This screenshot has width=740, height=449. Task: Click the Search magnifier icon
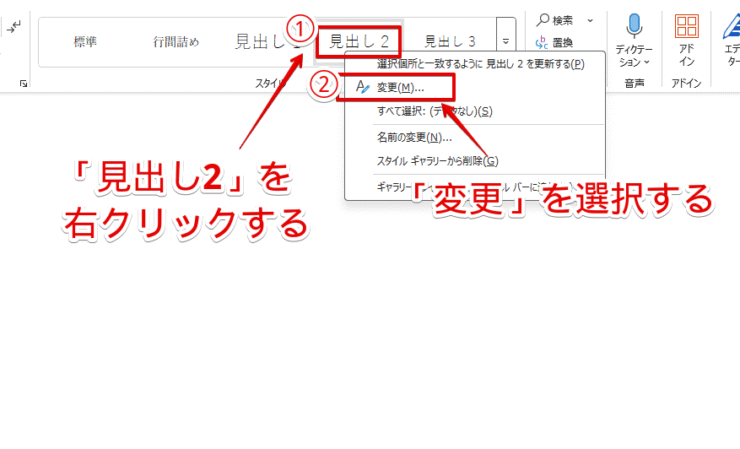(544, 20)
